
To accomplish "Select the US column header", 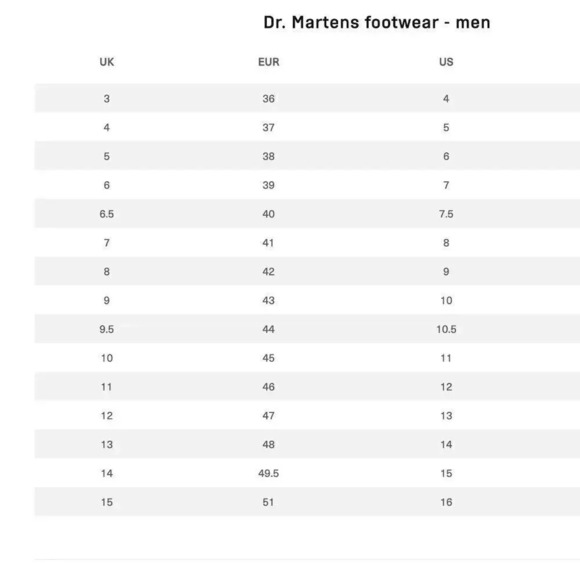I will point(446,62).
